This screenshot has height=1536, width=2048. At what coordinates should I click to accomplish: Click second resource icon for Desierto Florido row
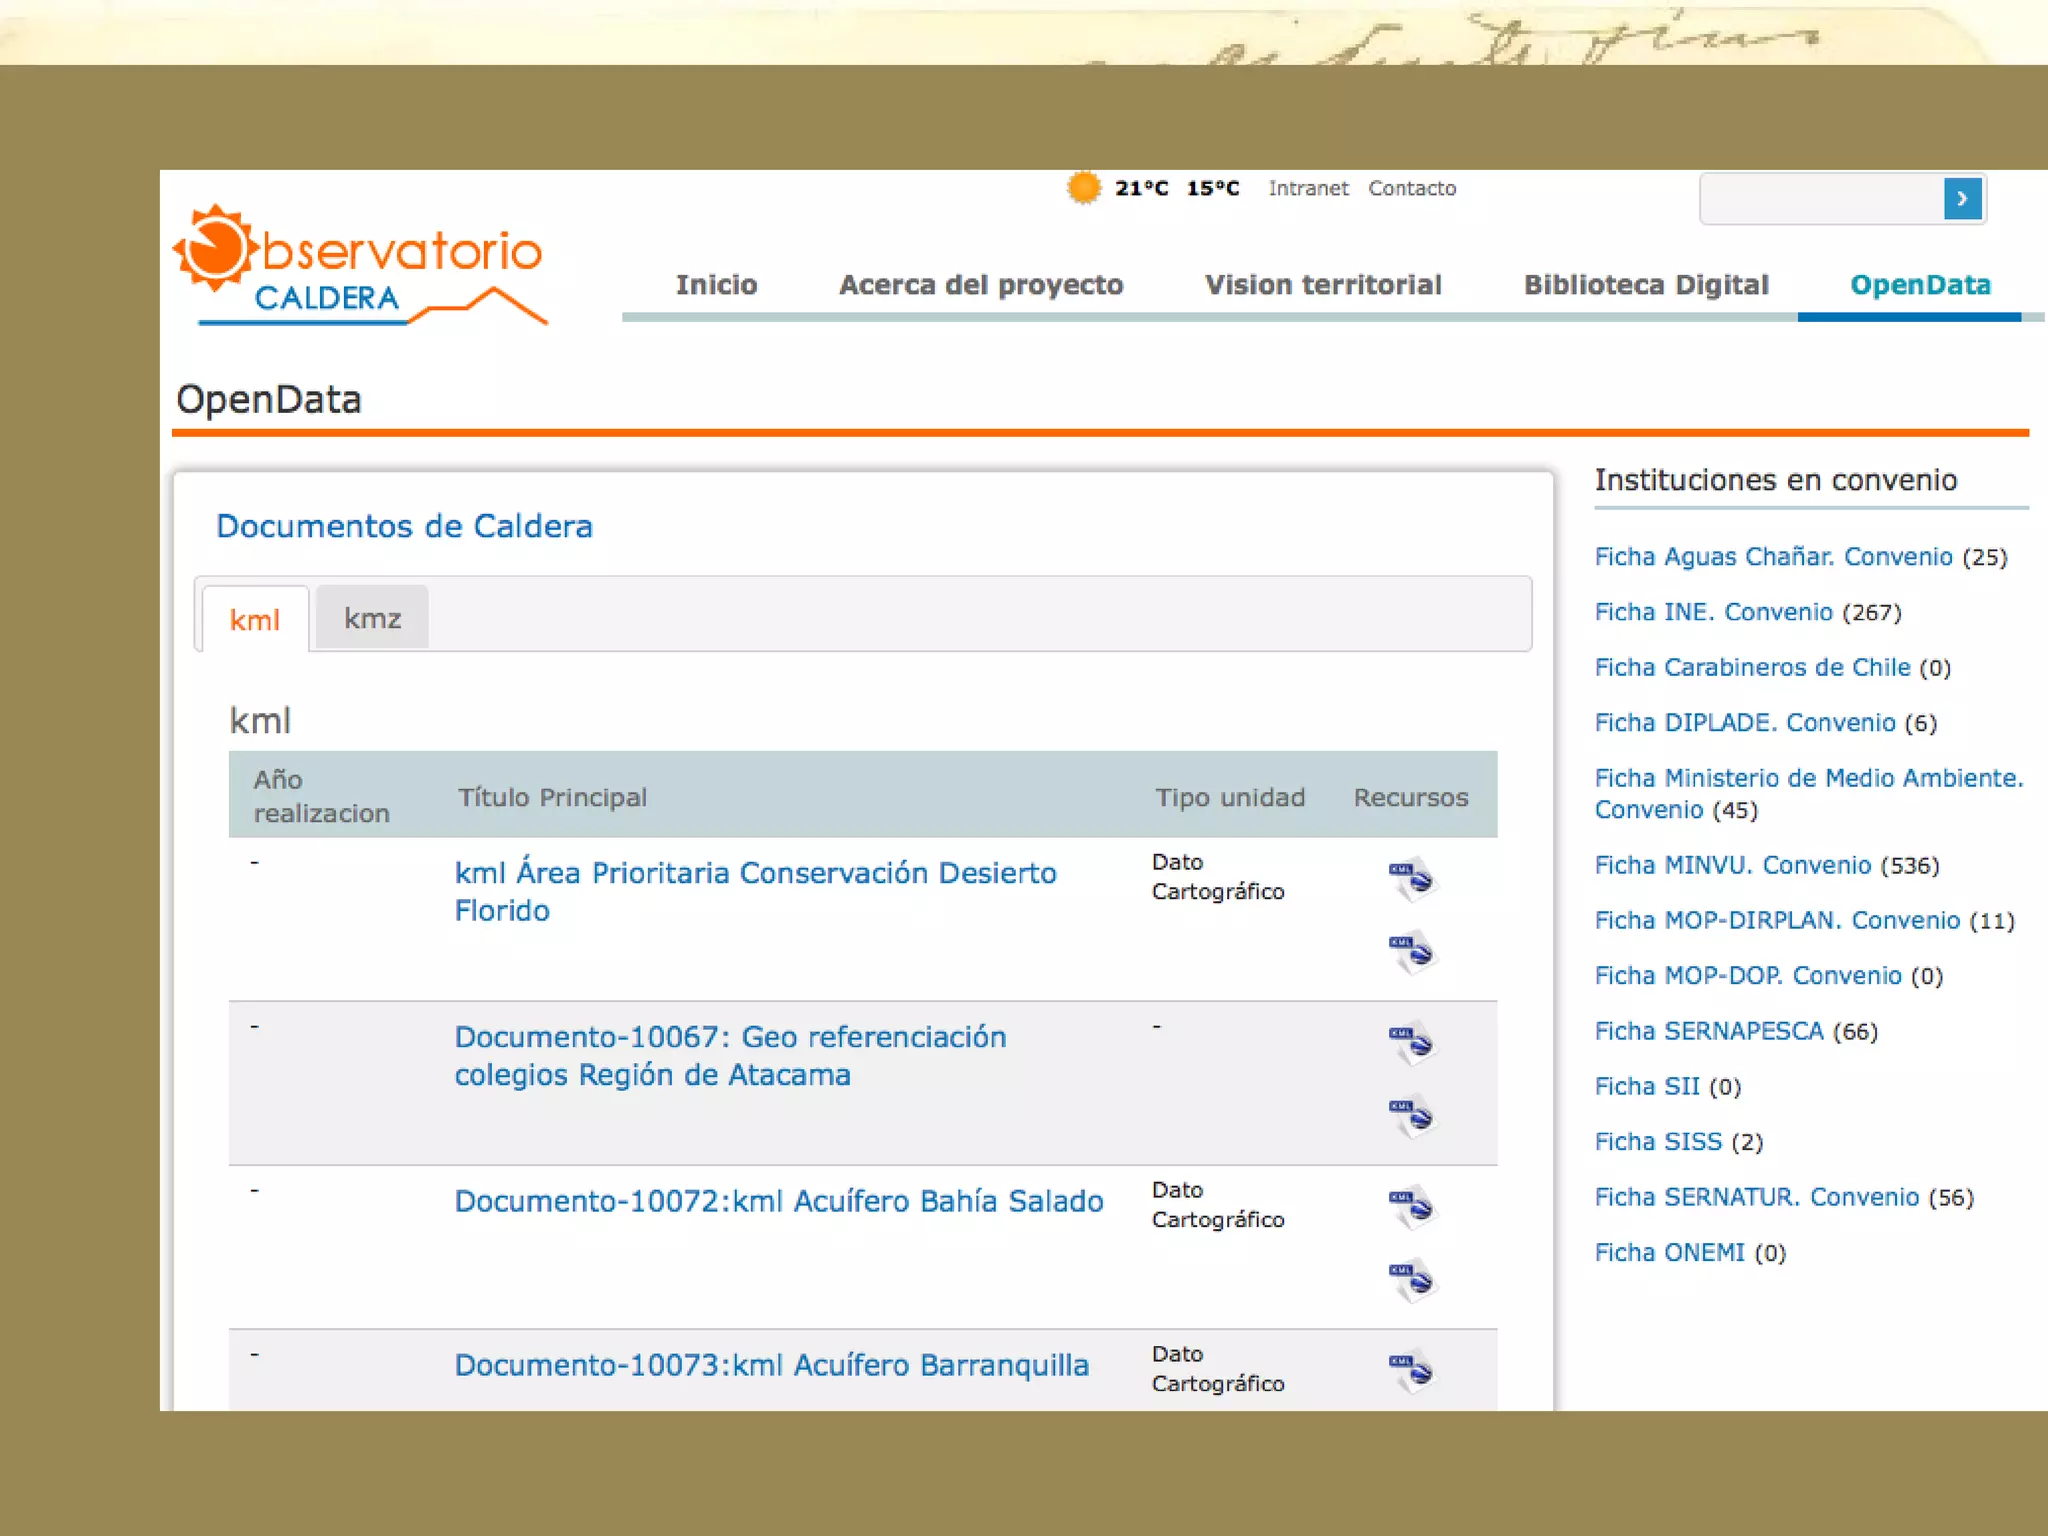click(x=1411, y=951)
